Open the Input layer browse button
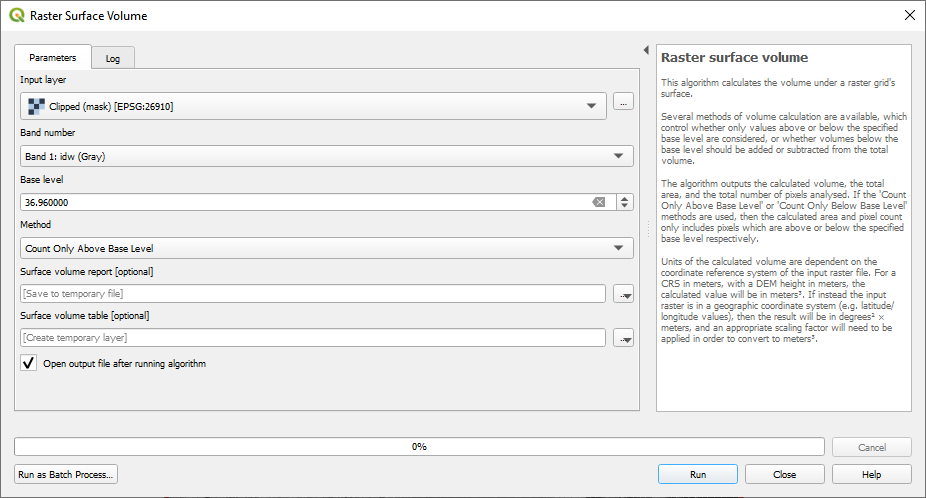This screenshot has width=926, height=498. coord(623,102)
